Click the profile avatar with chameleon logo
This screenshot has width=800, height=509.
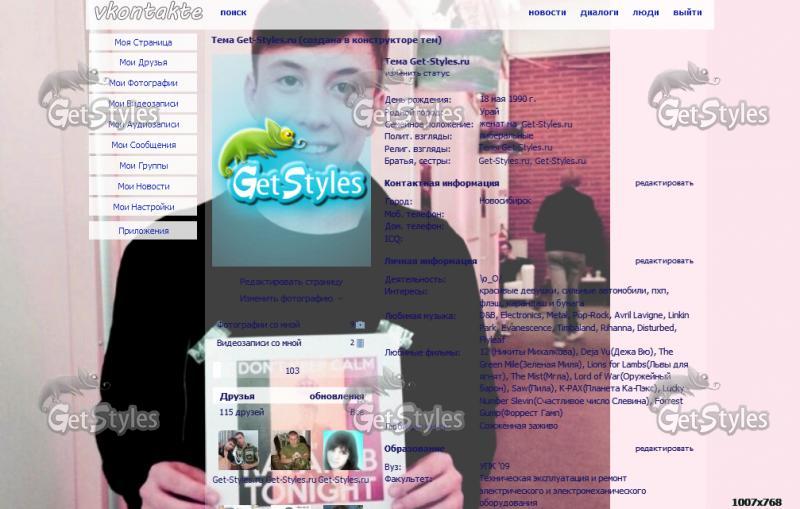[x=291, y=160]
